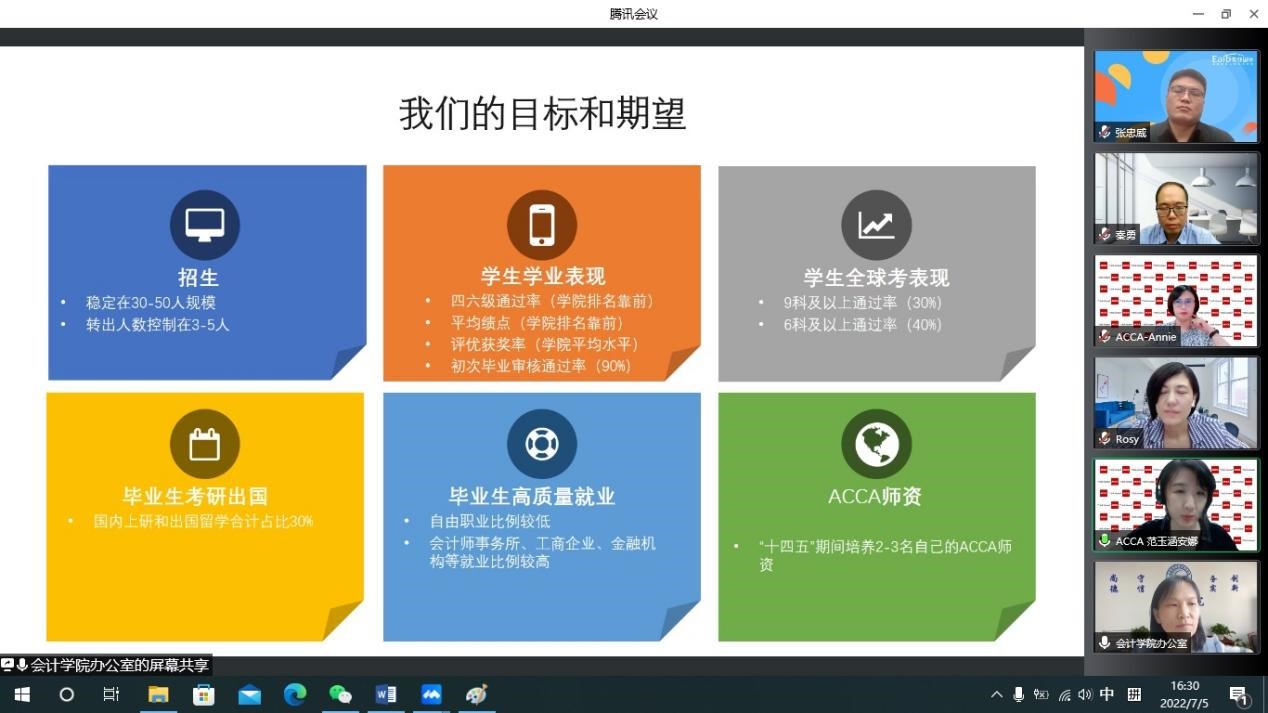Open the Windows Start menu
Viewport: 1268px width, 713px height.
coord(21,694)
